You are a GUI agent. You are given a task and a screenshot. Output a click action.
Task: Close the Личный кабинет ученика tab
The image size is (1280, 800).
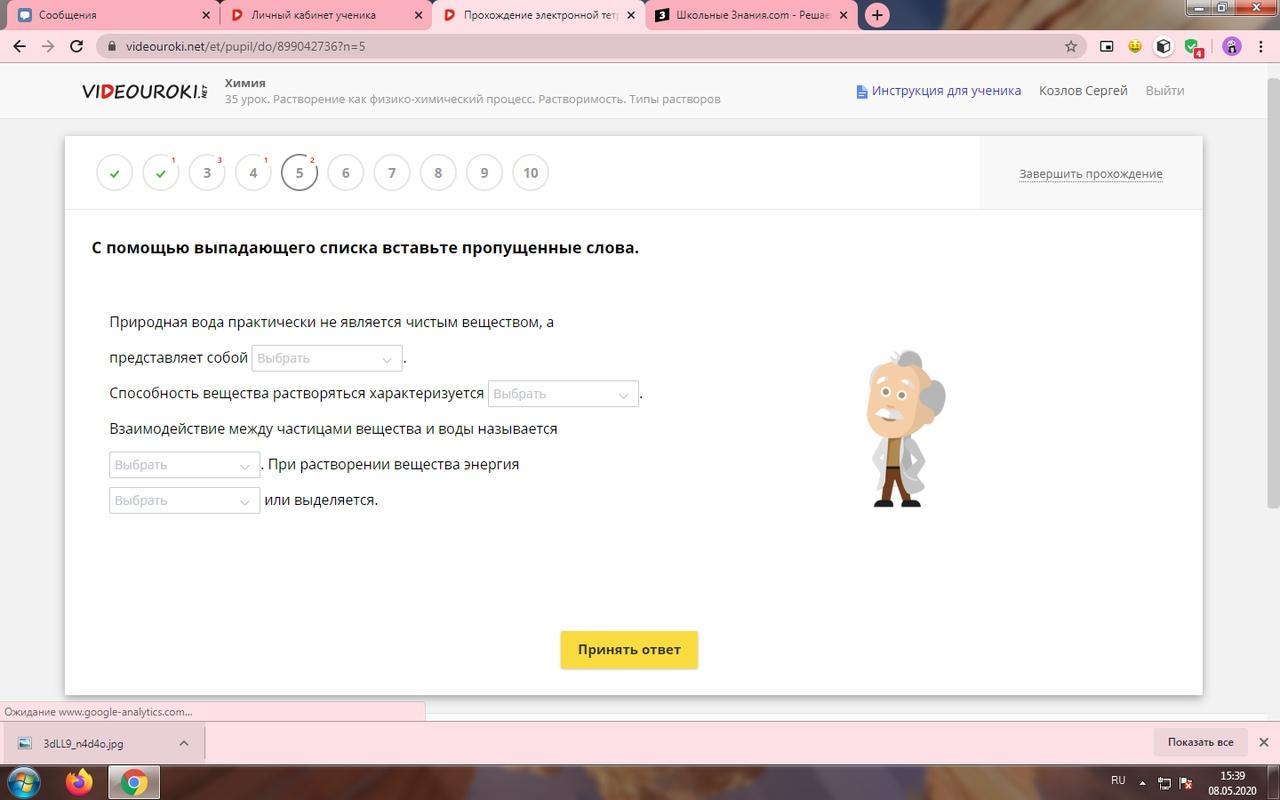(418, 15)
